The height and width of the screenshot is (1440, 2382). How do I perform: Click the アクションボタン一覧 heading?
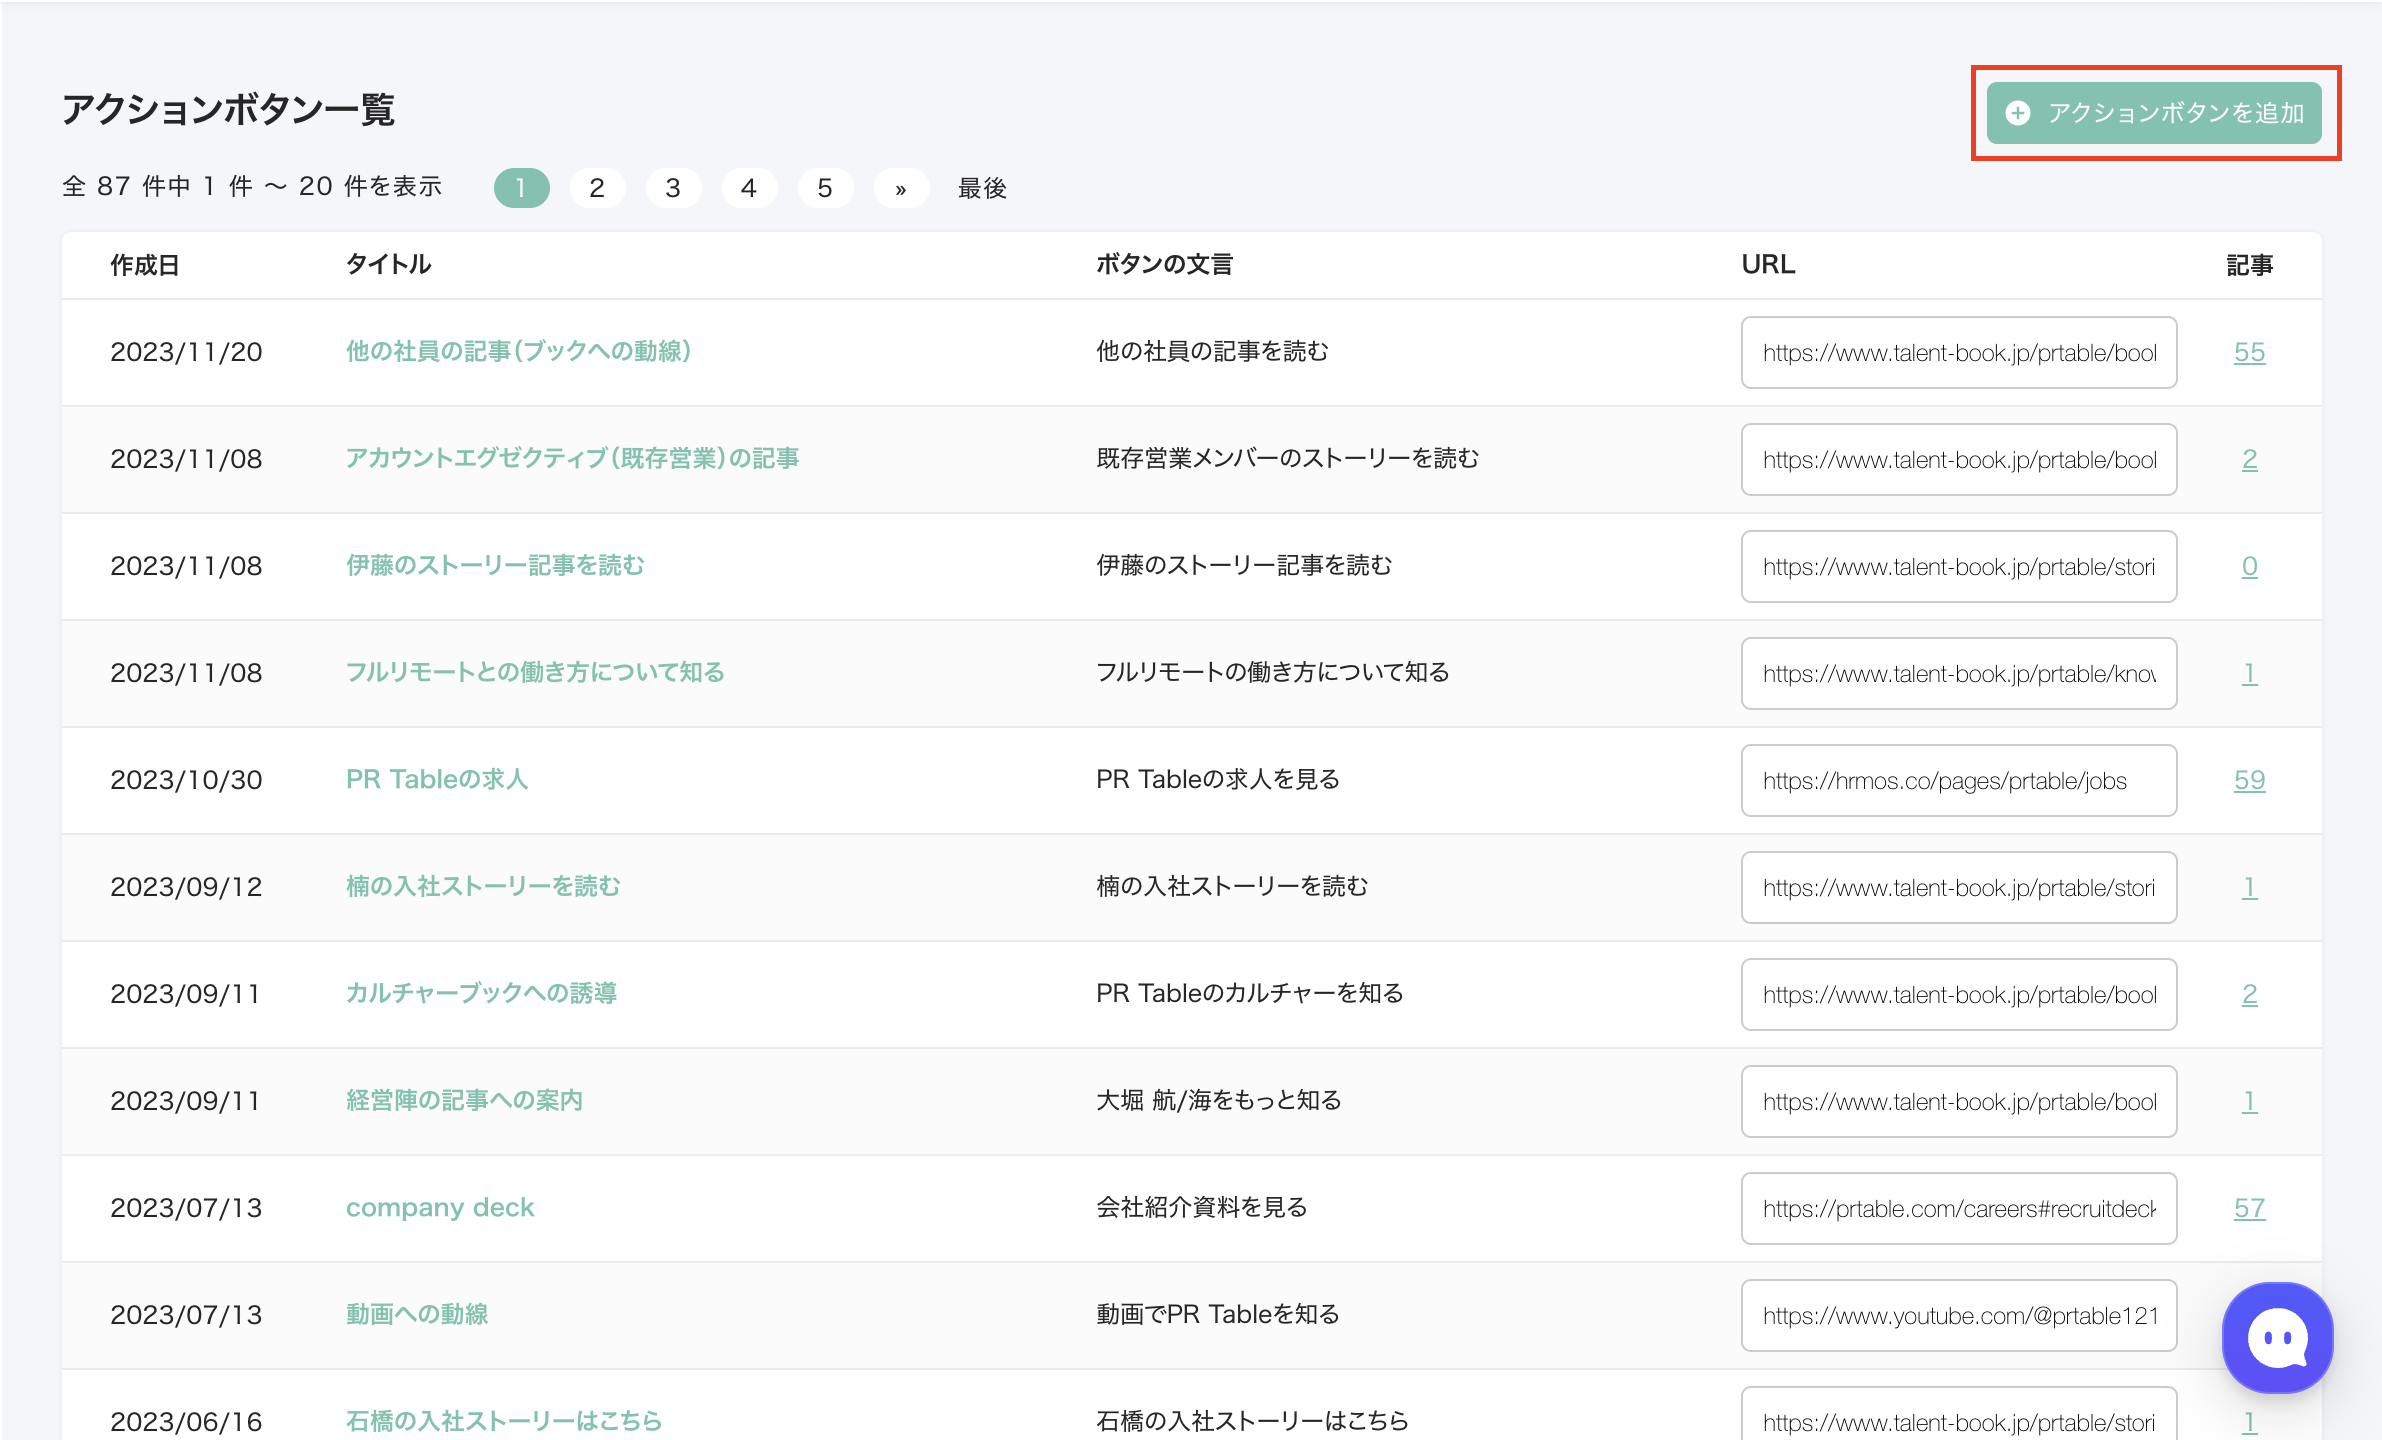click(x=228, y=109)
